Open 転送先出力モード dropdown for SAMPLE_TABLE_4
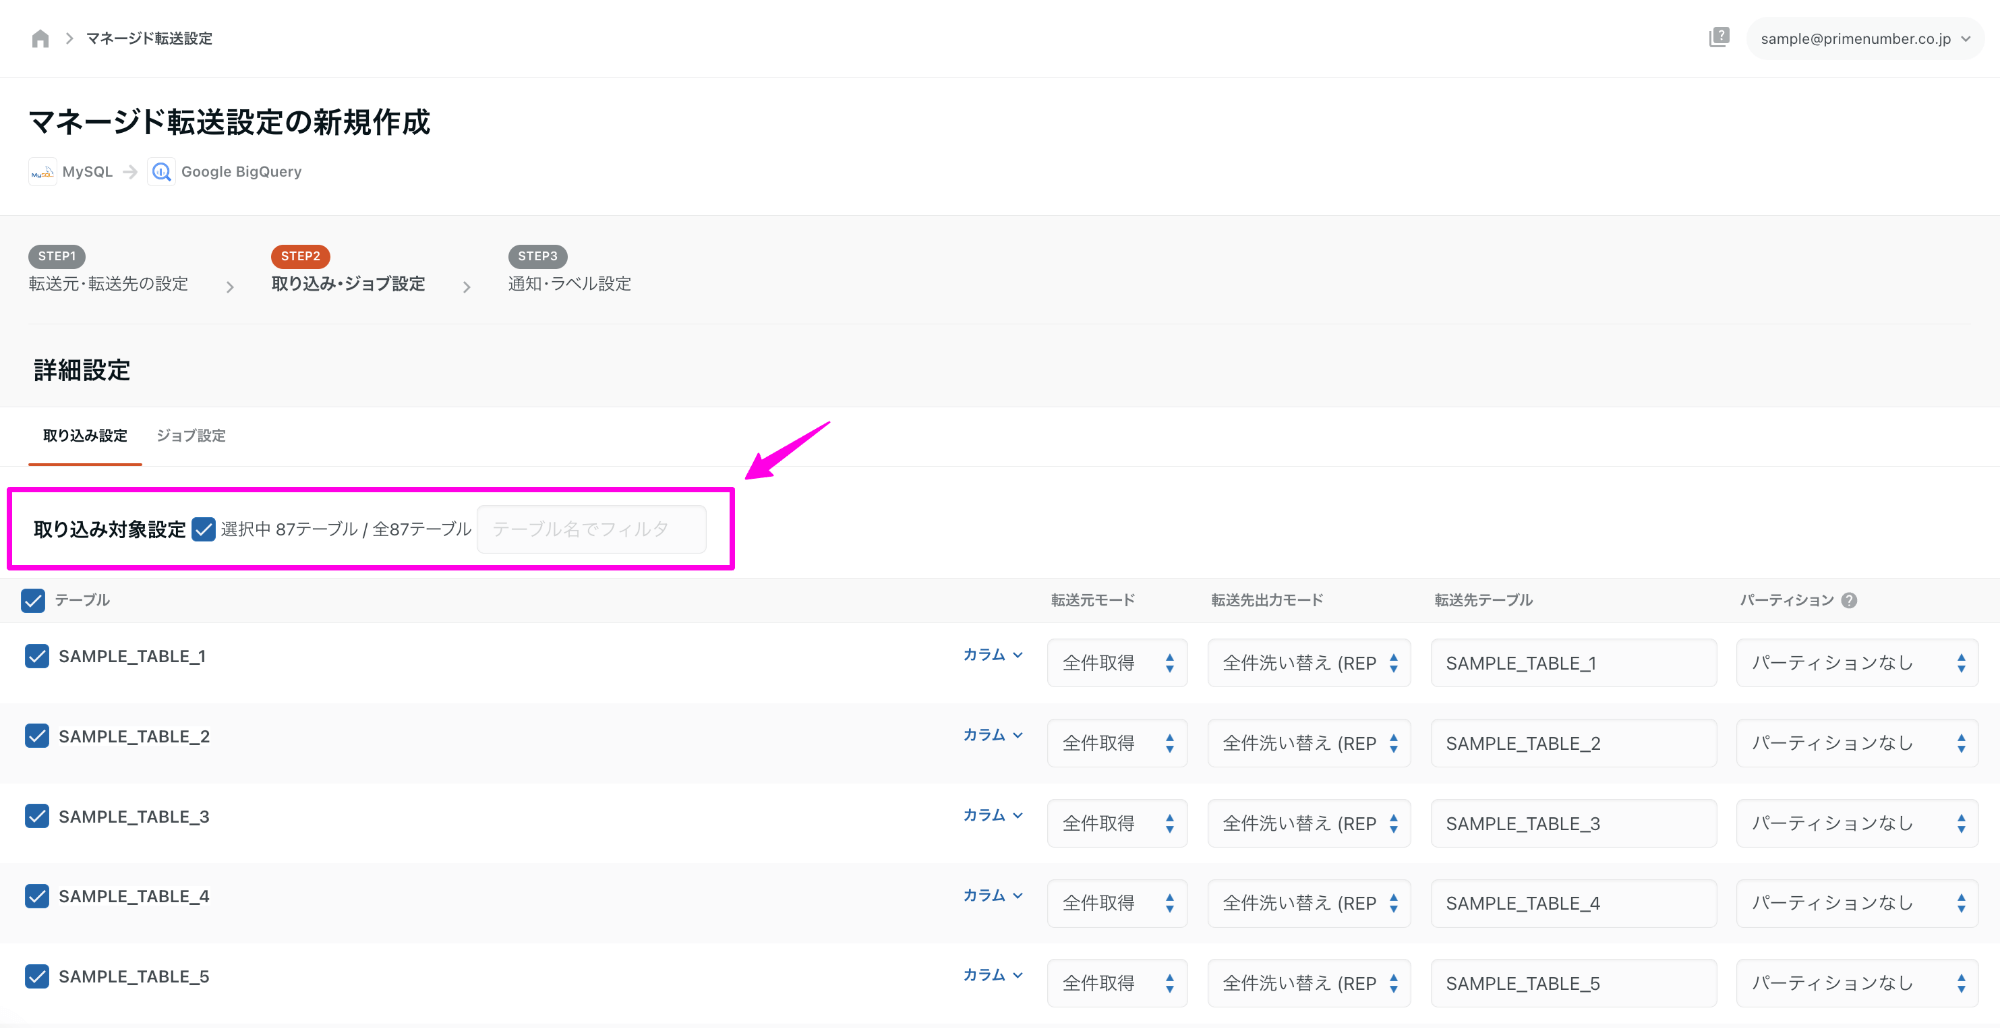Screen dimensions: 2000x1028 click(1309, 903)
